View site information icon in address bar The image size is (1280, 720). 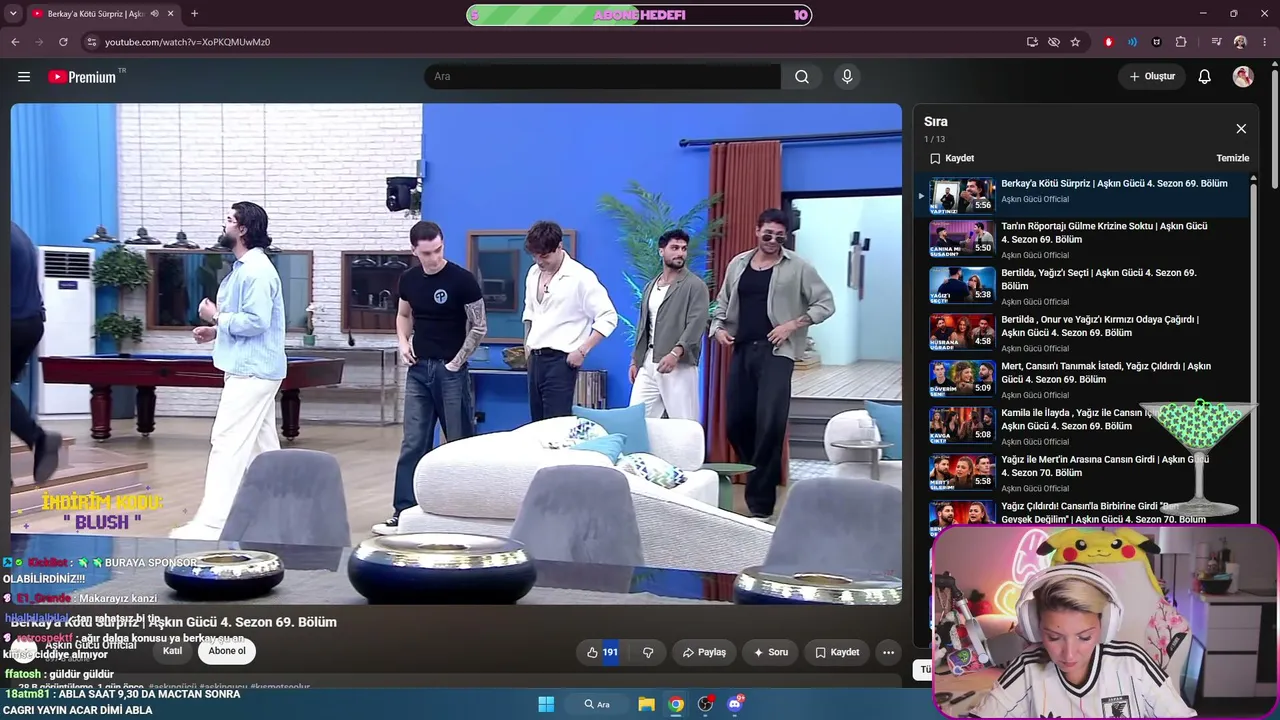(x=92, y=42)
